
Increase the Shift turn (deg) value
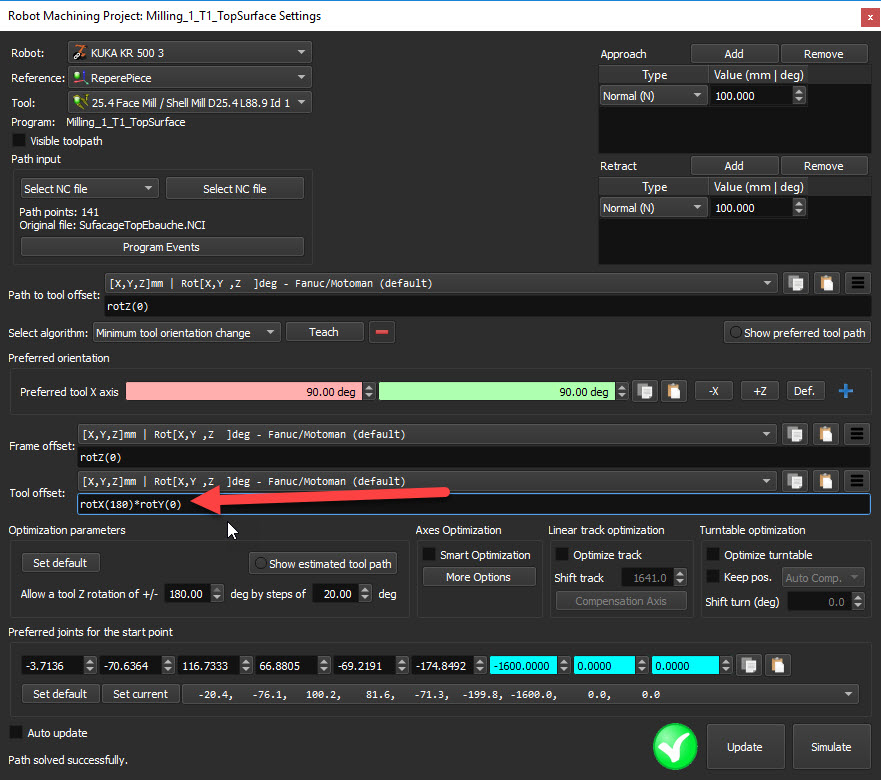(857, 598)
